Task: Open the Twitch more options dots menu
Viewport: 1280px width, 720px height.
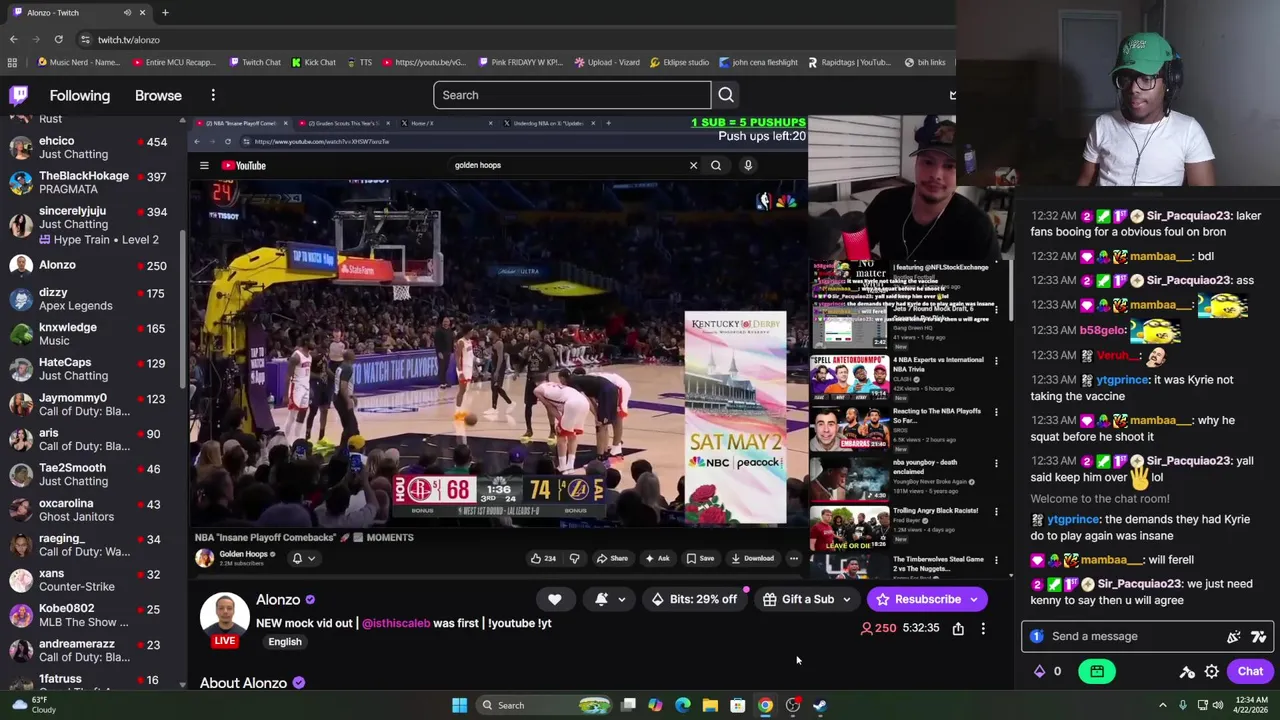Action: click(213, 95)
